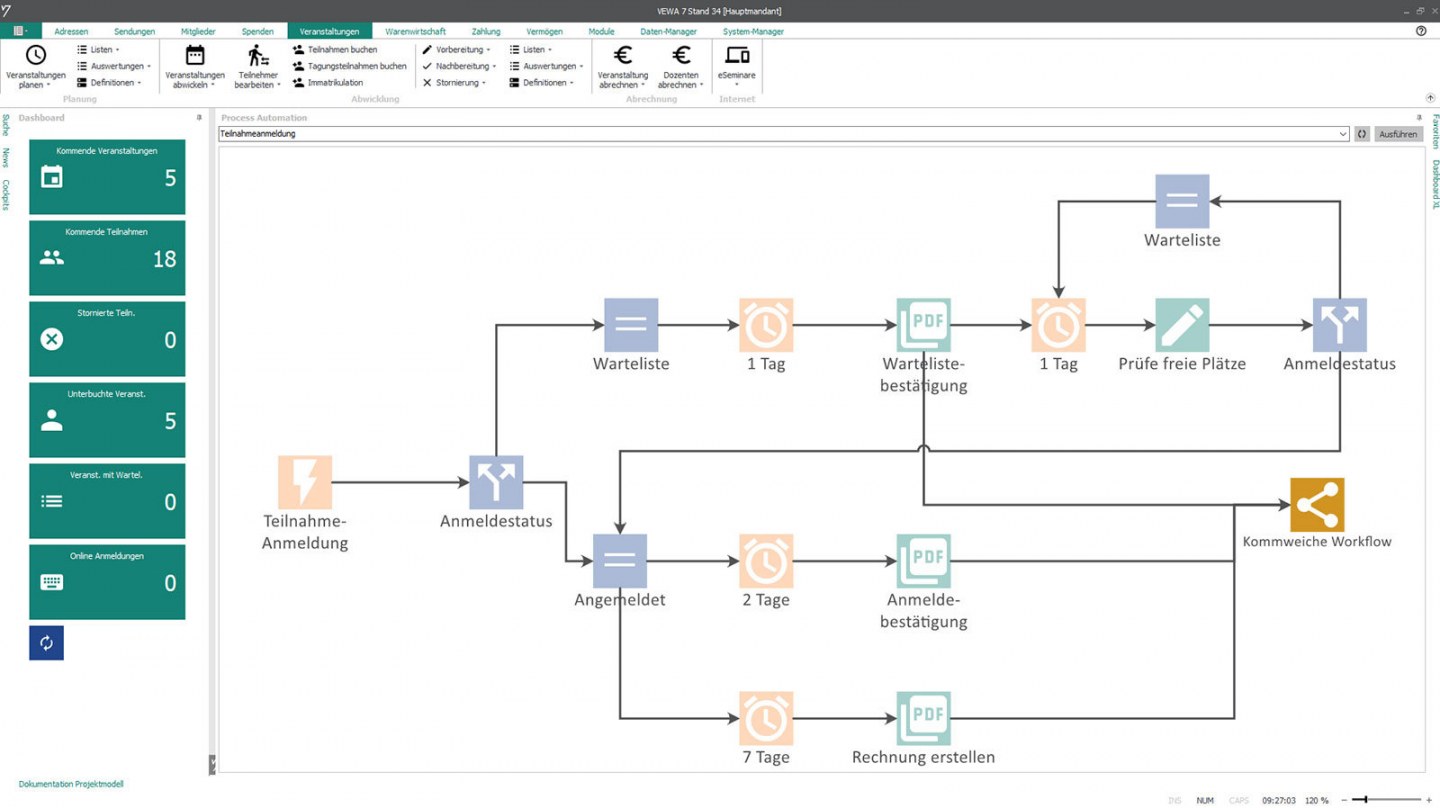The image size is (1440, 808).
Task: Open the System-Manager tab
Action: pyautogui.click(x=753, y=31)
